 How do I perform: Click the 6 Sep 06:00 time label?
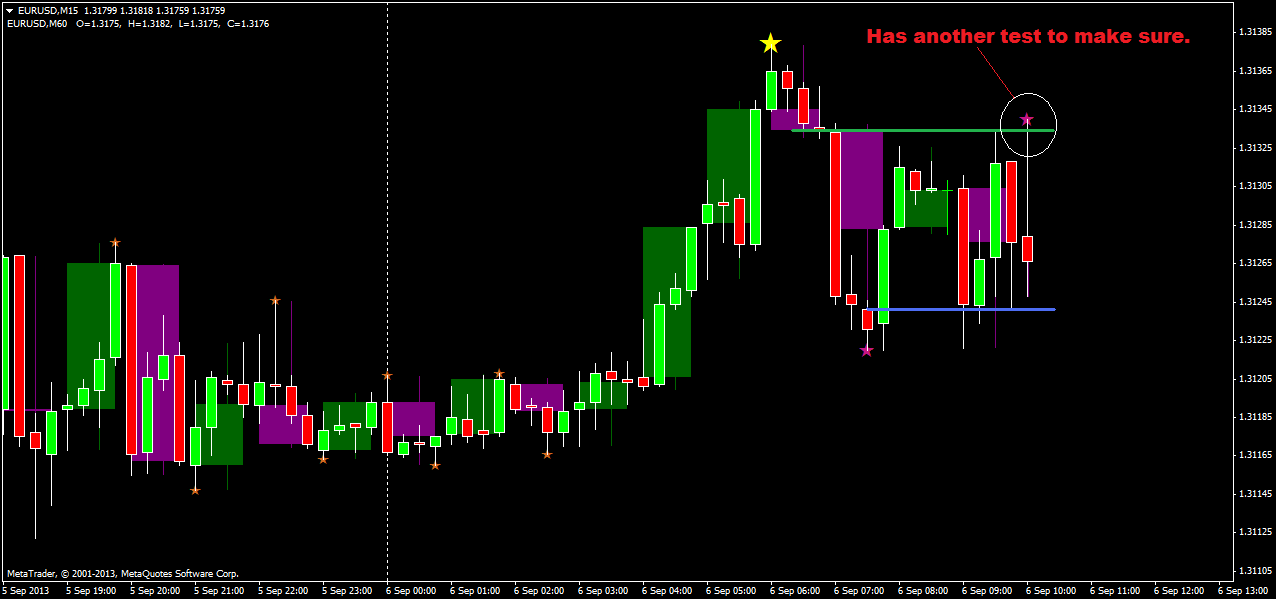point(796,591)
